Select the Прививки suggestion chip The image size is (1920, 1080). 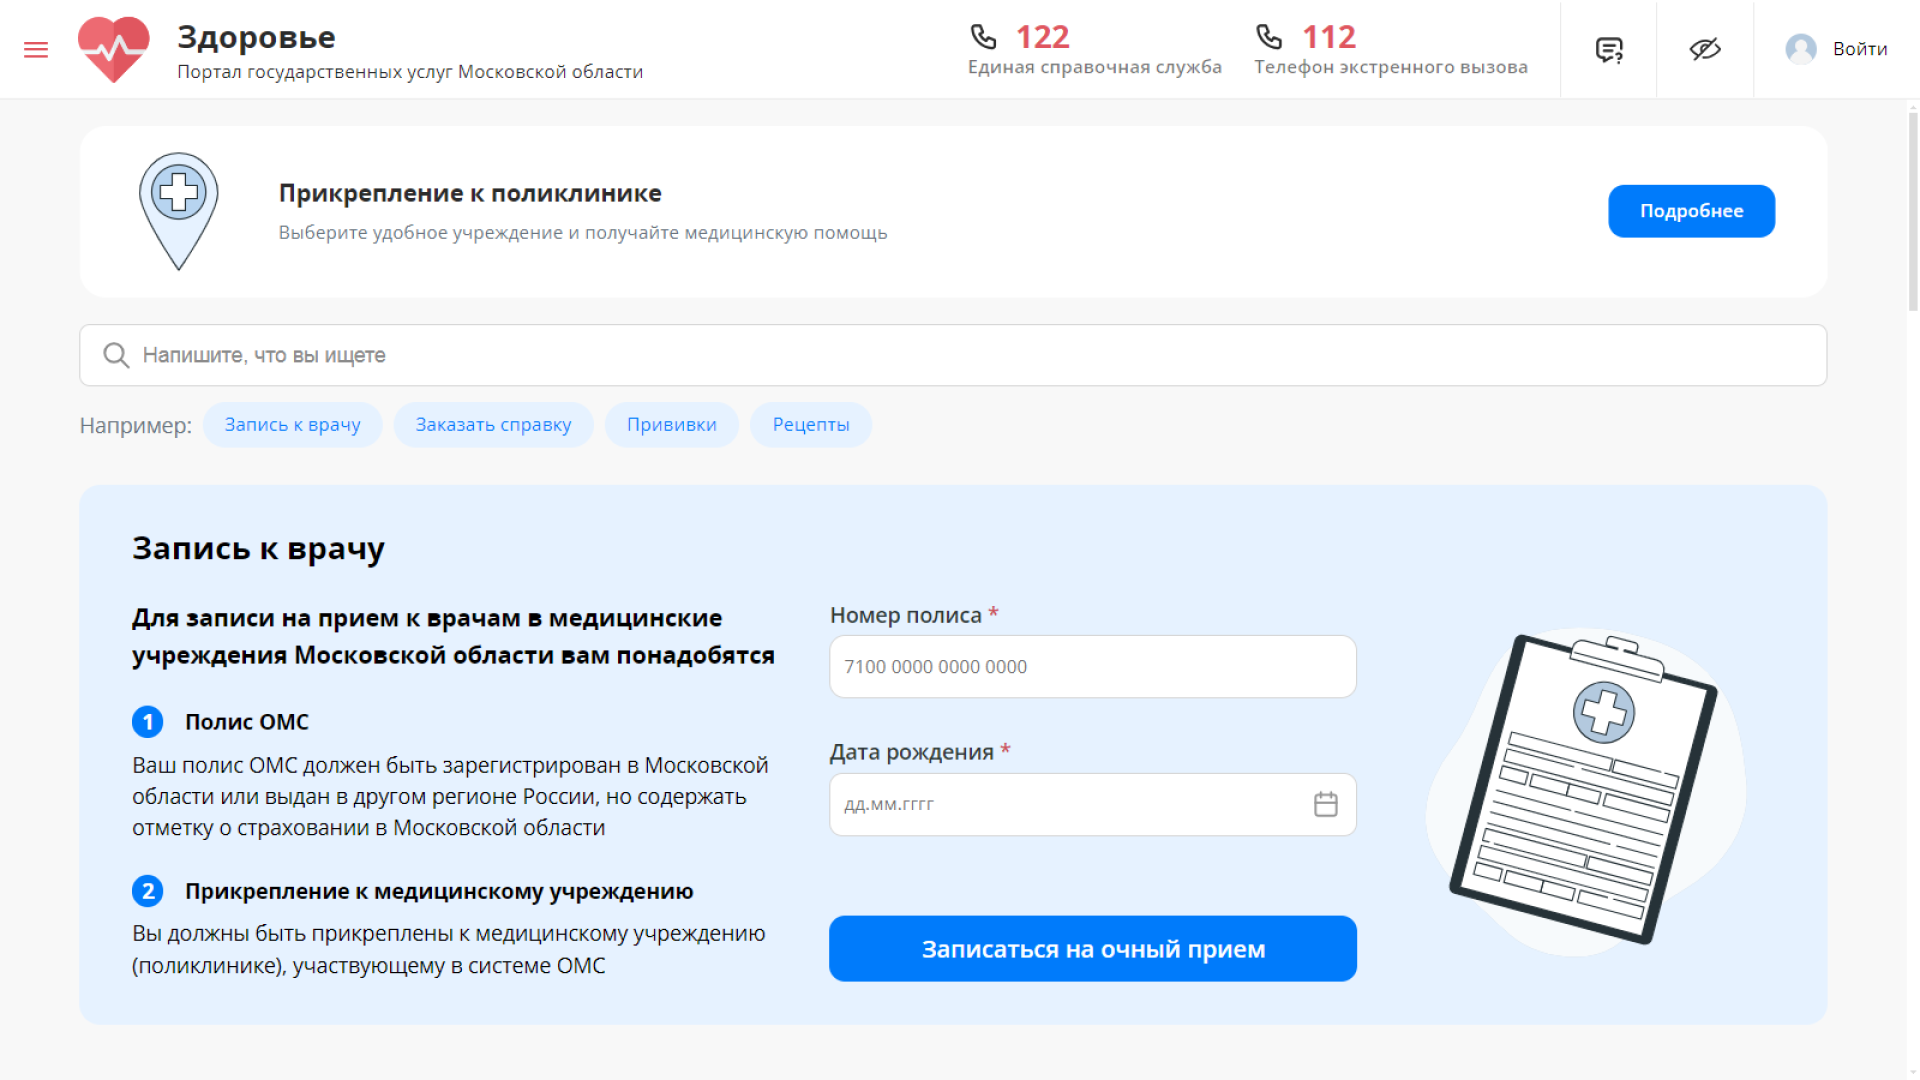click(x=671, y=424)
